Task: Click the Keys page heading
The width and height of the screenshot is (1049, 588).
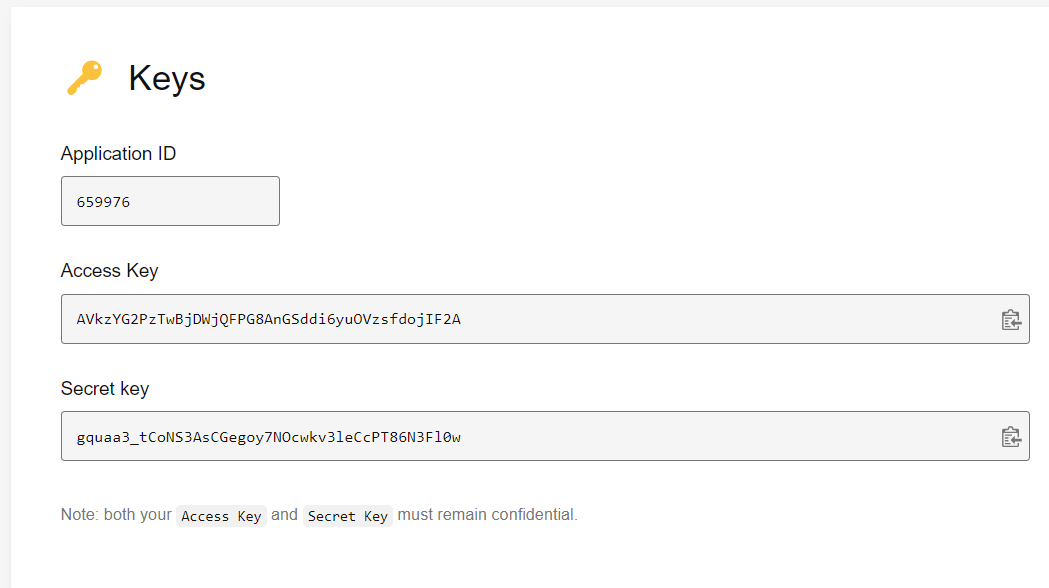Action: [x=167, y=78]
